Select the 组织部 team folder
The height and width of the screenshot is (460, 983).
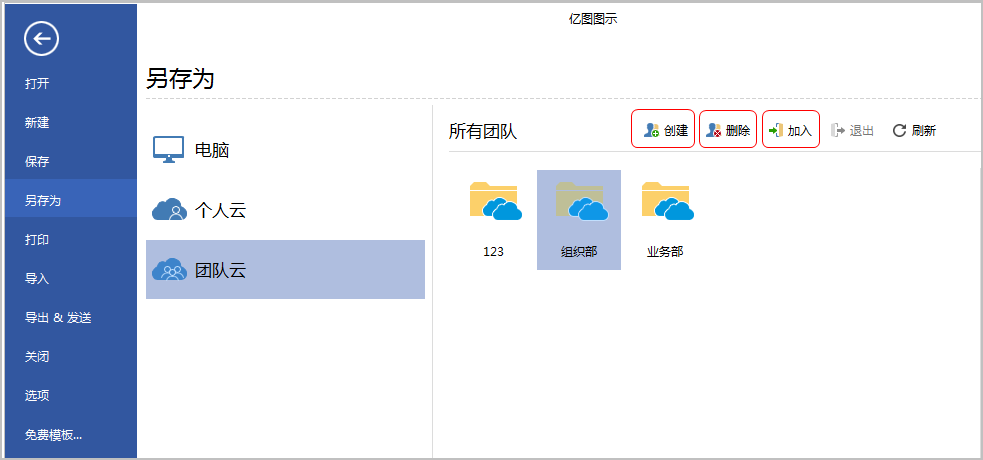pyautogui.click(x=579, y=219)
